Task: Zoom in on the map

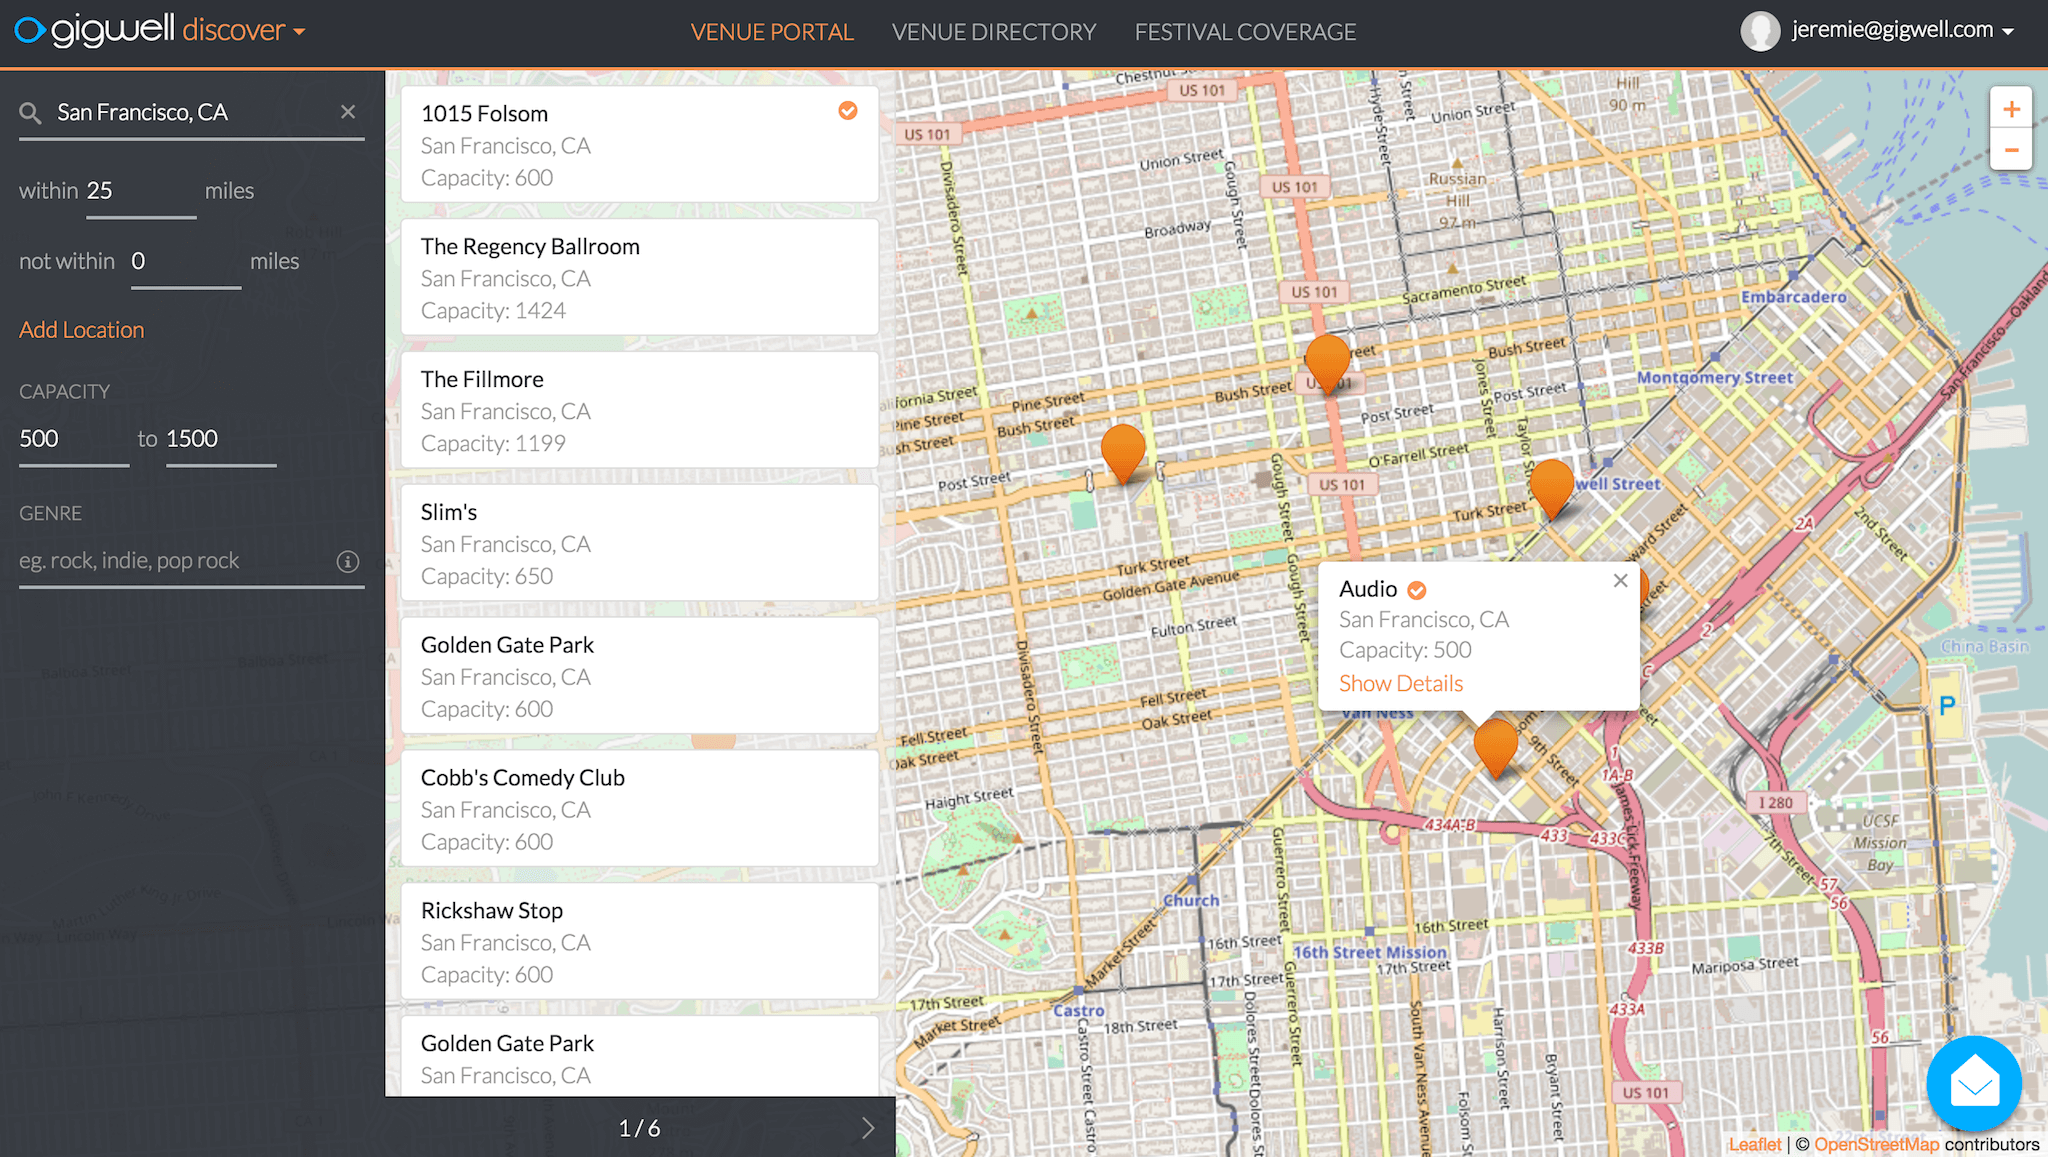Action: (x=2011, y=110)
